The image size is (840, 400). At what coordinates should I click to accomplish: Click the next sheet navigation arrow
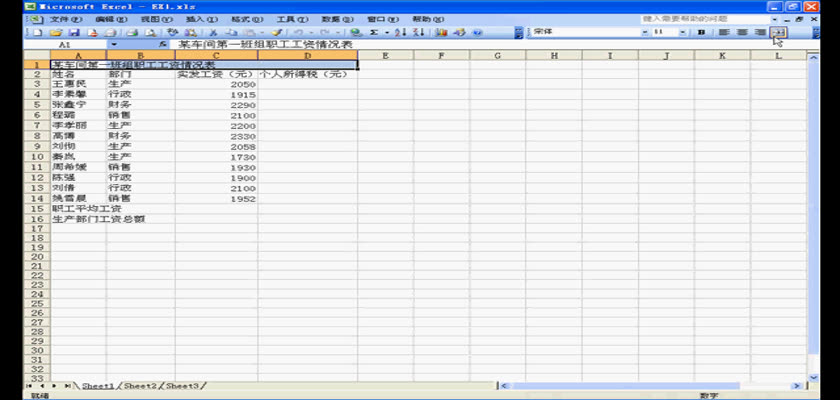coord(55,386)
